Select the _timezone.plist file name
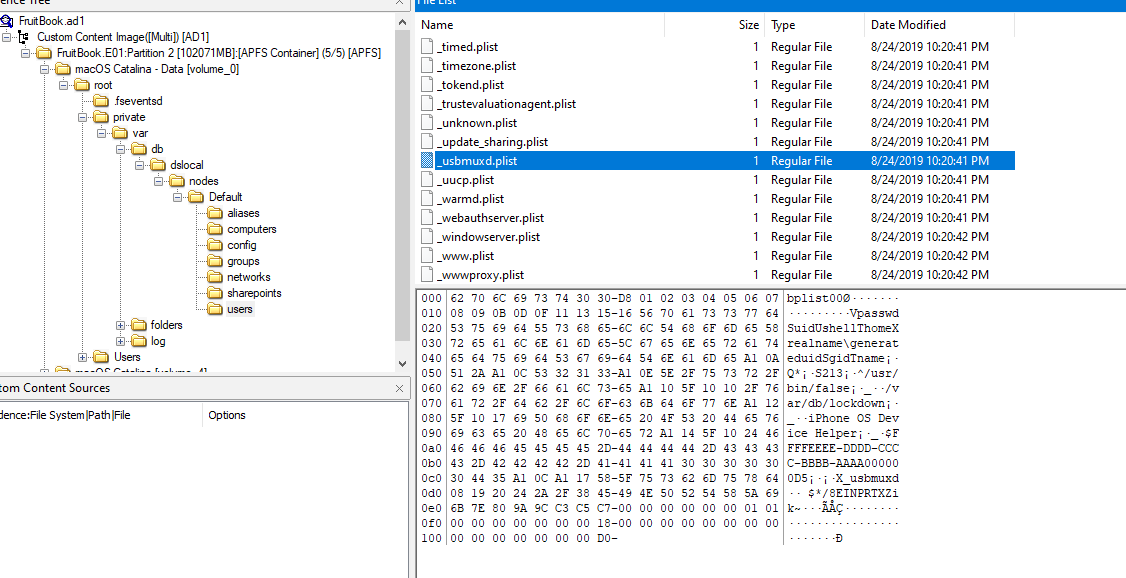The width and height of the screenshot is (1126, 578). click(x=476, y=66)
